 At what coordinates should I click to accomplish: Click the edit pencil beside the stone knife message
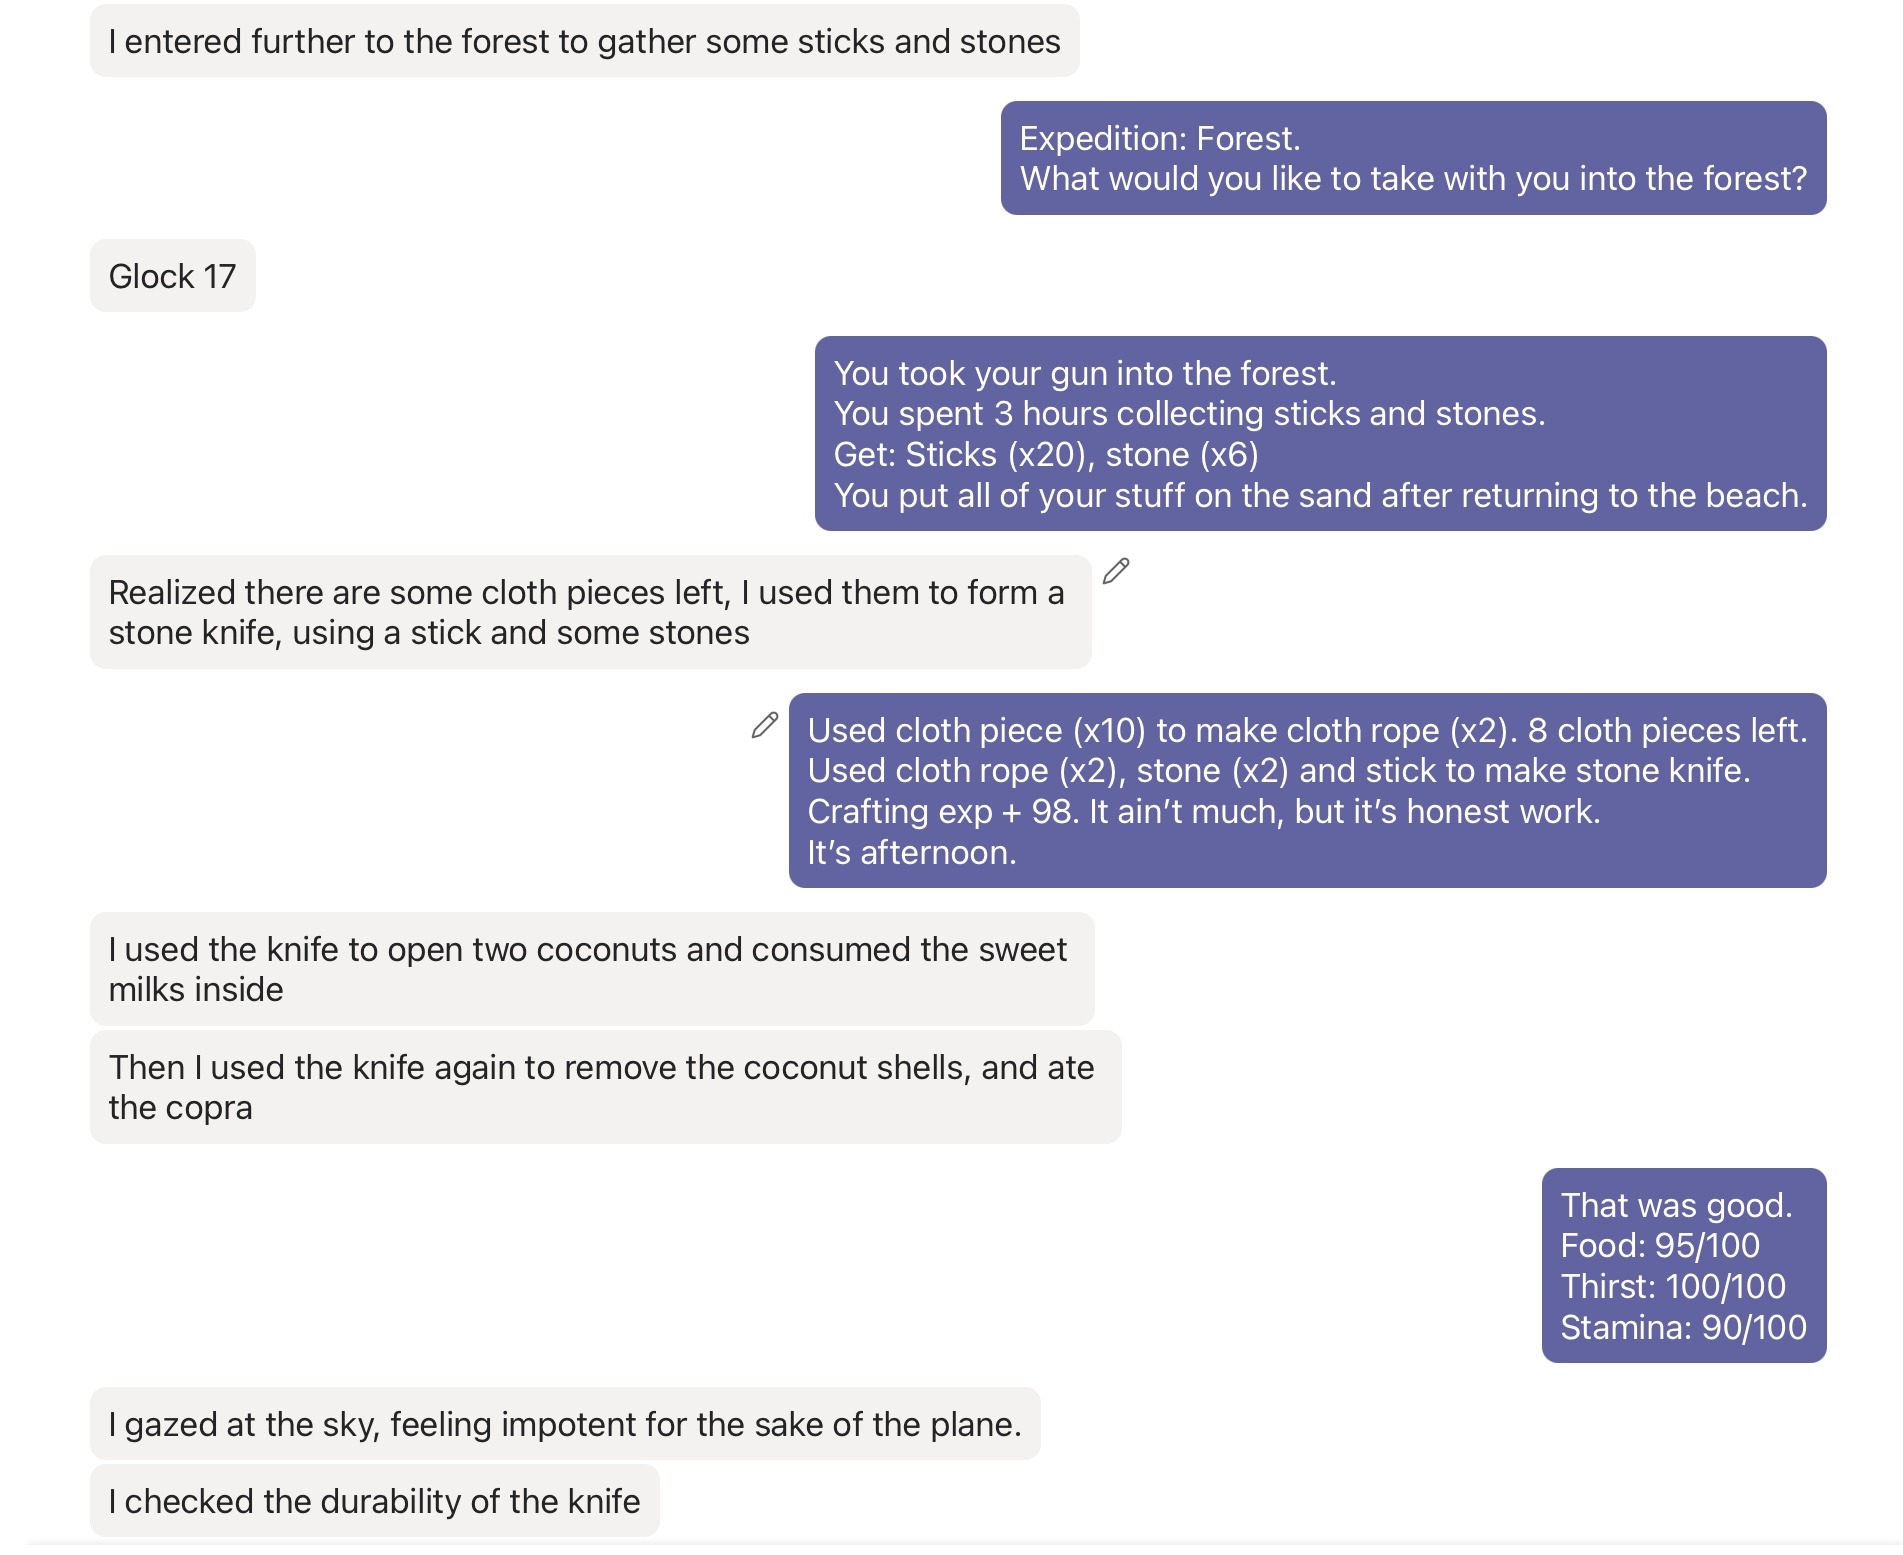point(1116,571)
